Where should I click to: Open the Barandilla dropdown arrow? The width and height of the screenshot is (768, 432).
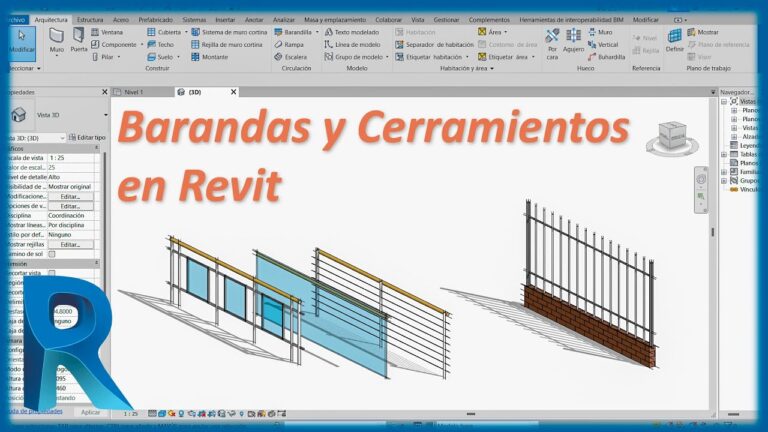tap(317, 32)
